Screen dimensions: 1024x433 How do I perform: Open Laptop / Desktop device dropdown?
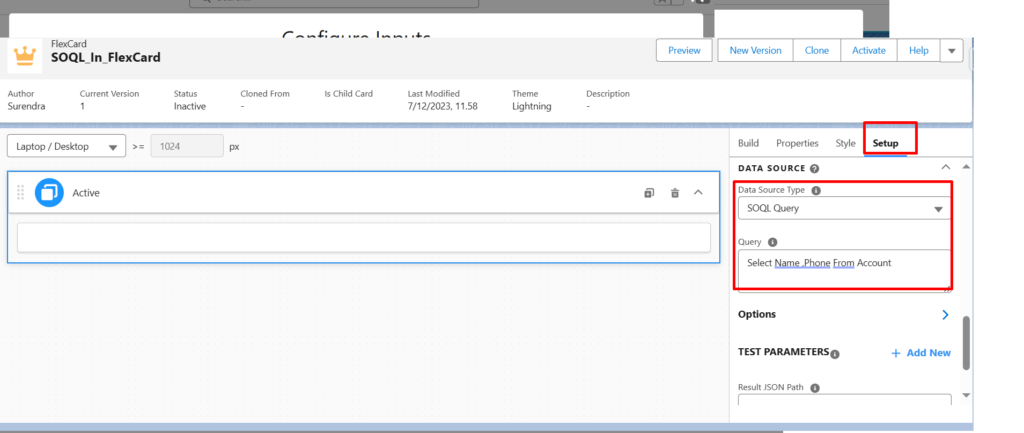pos(67,146)
